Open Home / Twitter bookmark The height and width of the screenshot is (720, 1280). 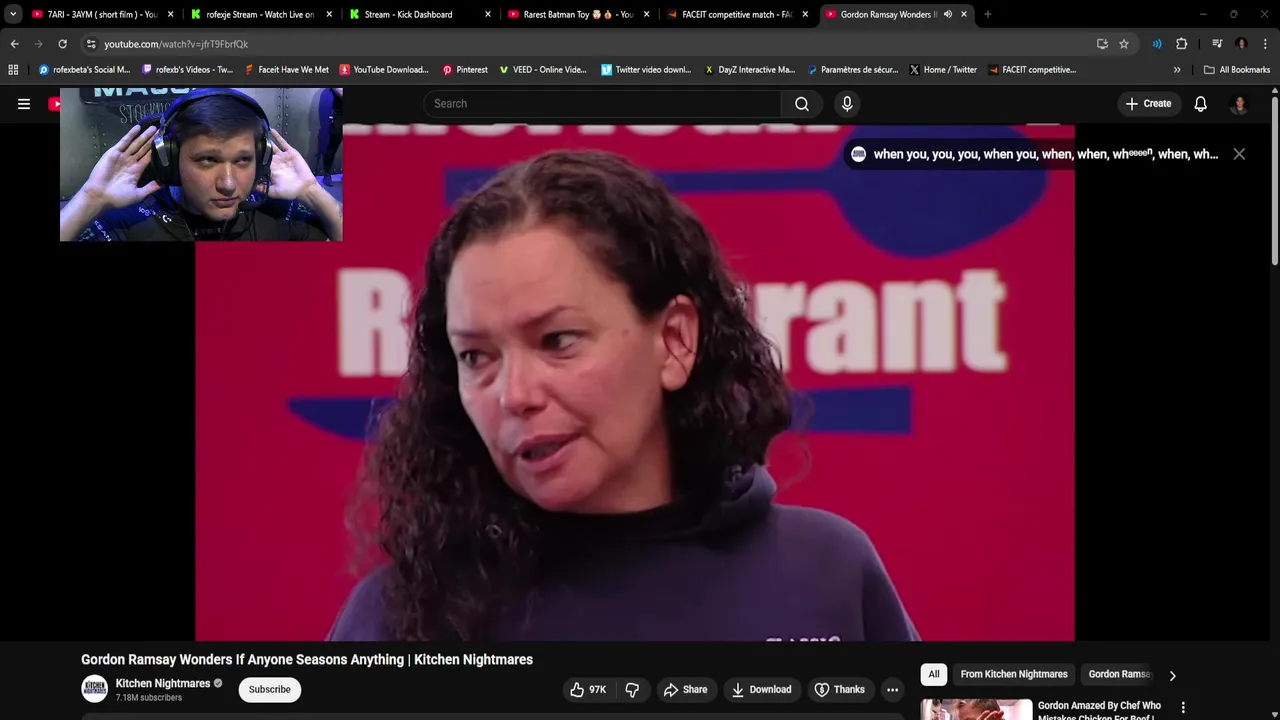(943, 70)
